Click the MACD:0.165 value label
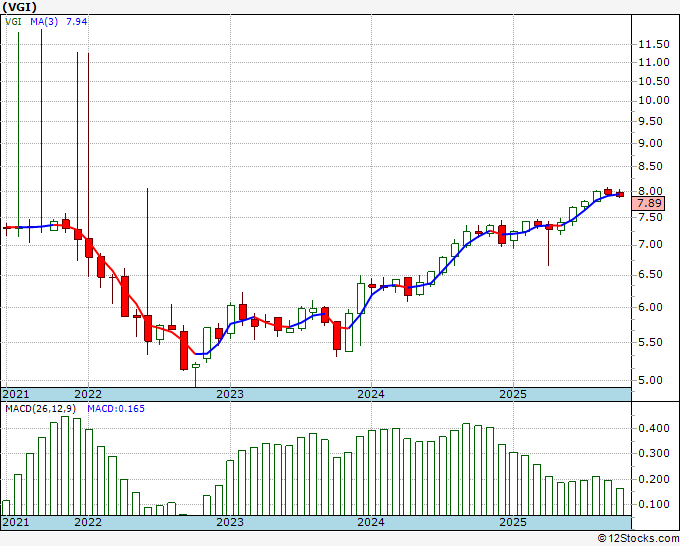The width and height of the screenshot is (680, 546). pos(116,409)
